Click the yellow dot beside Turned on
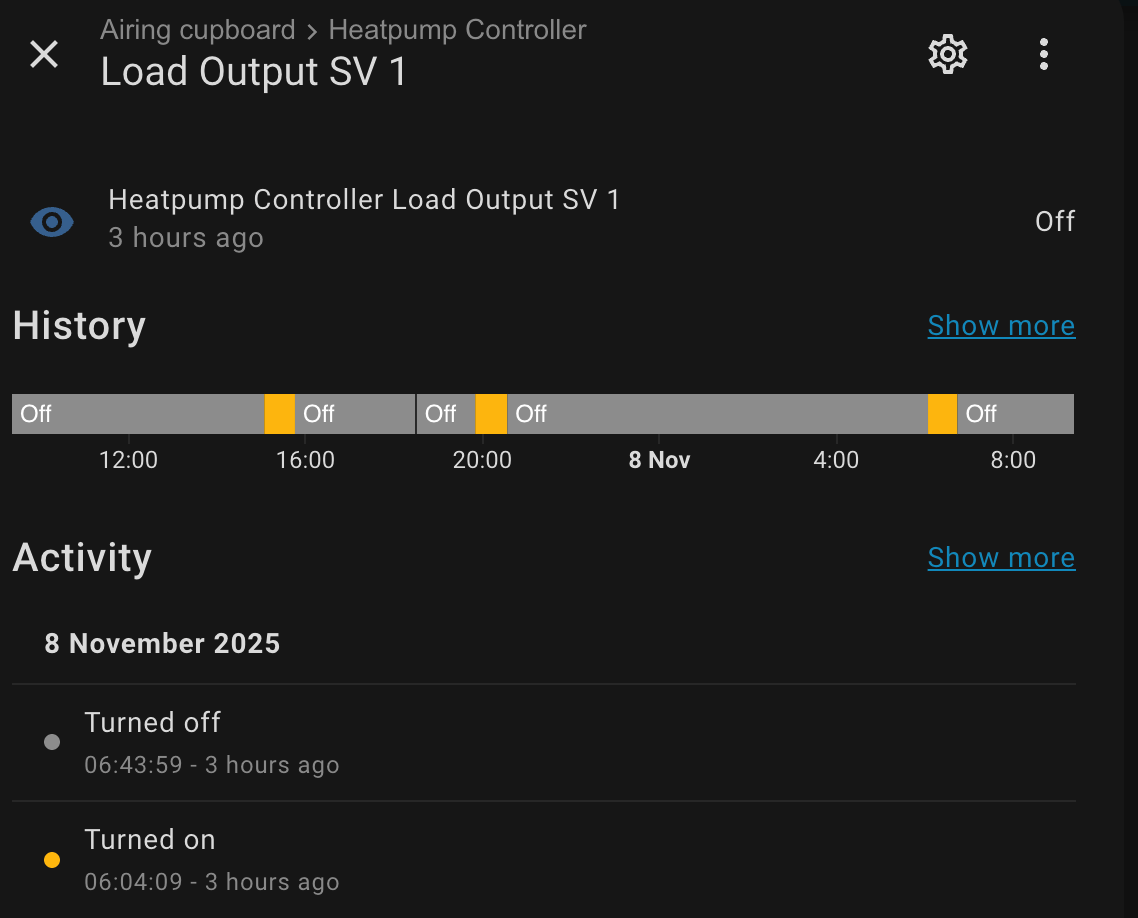The height and width of the screenshot is (918, 1138). click(52, 860)
